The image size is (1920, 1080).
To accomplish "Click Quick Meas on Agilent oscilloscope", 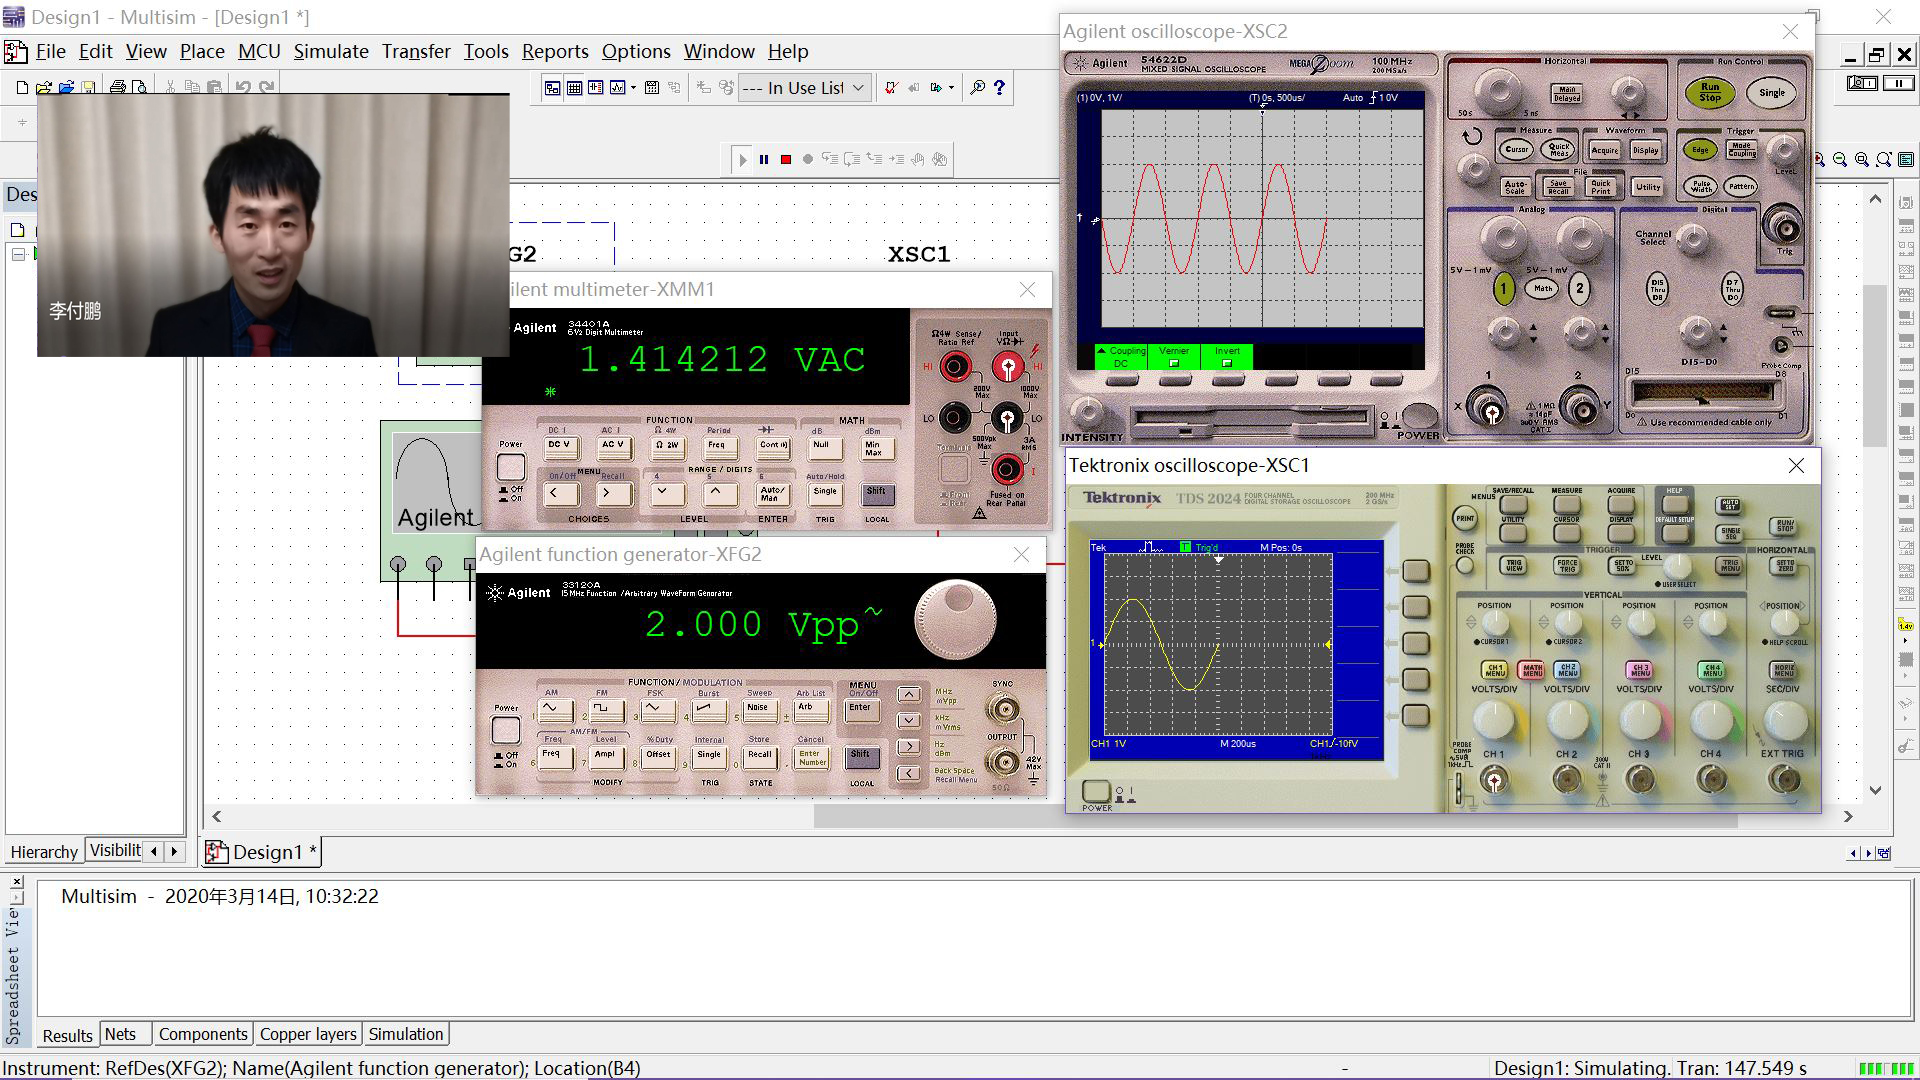I will (x=1559, y=149).
